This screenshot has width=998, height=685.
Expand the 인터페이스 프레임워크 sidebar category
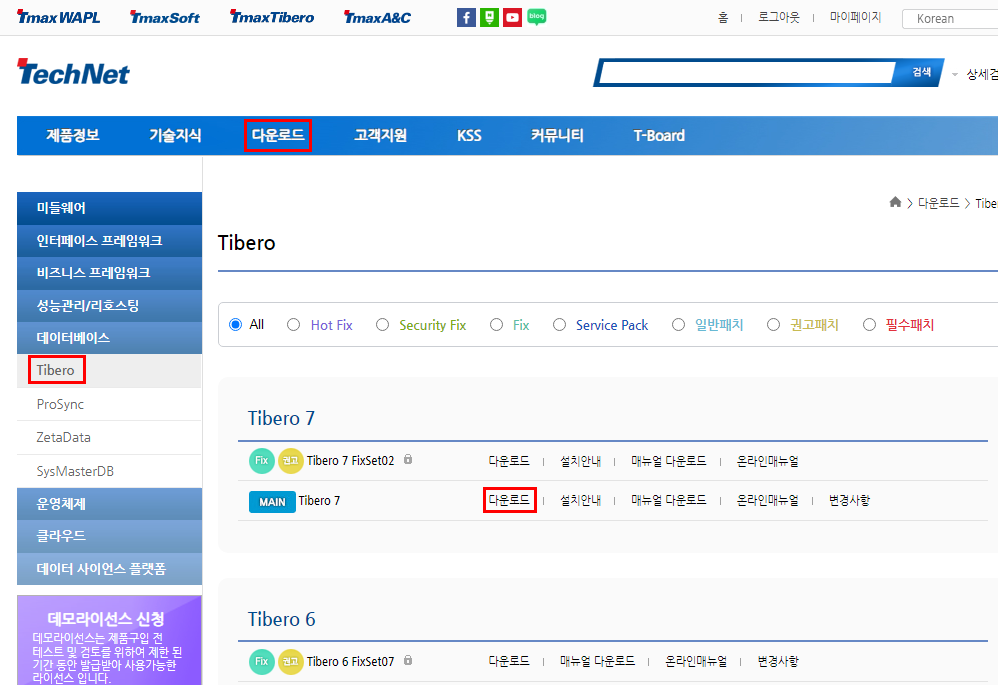click(109, 241)
